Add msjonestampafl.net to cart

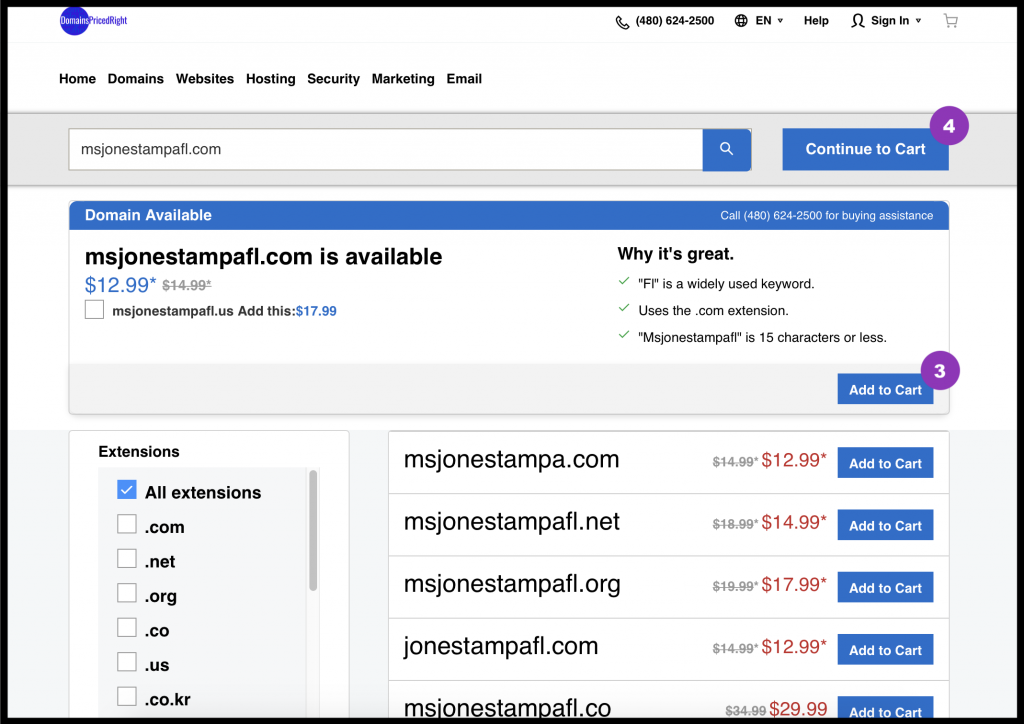pyautogui.click(x=885, y=526)
